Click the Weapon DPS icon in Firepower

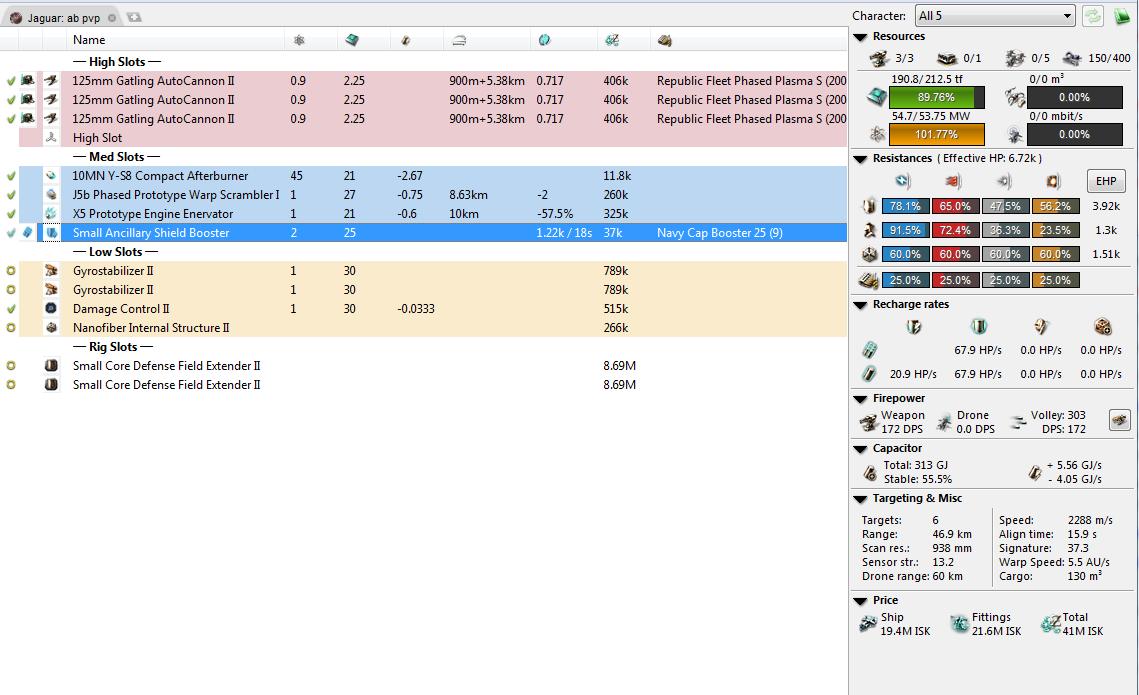(x=869, y=422)
